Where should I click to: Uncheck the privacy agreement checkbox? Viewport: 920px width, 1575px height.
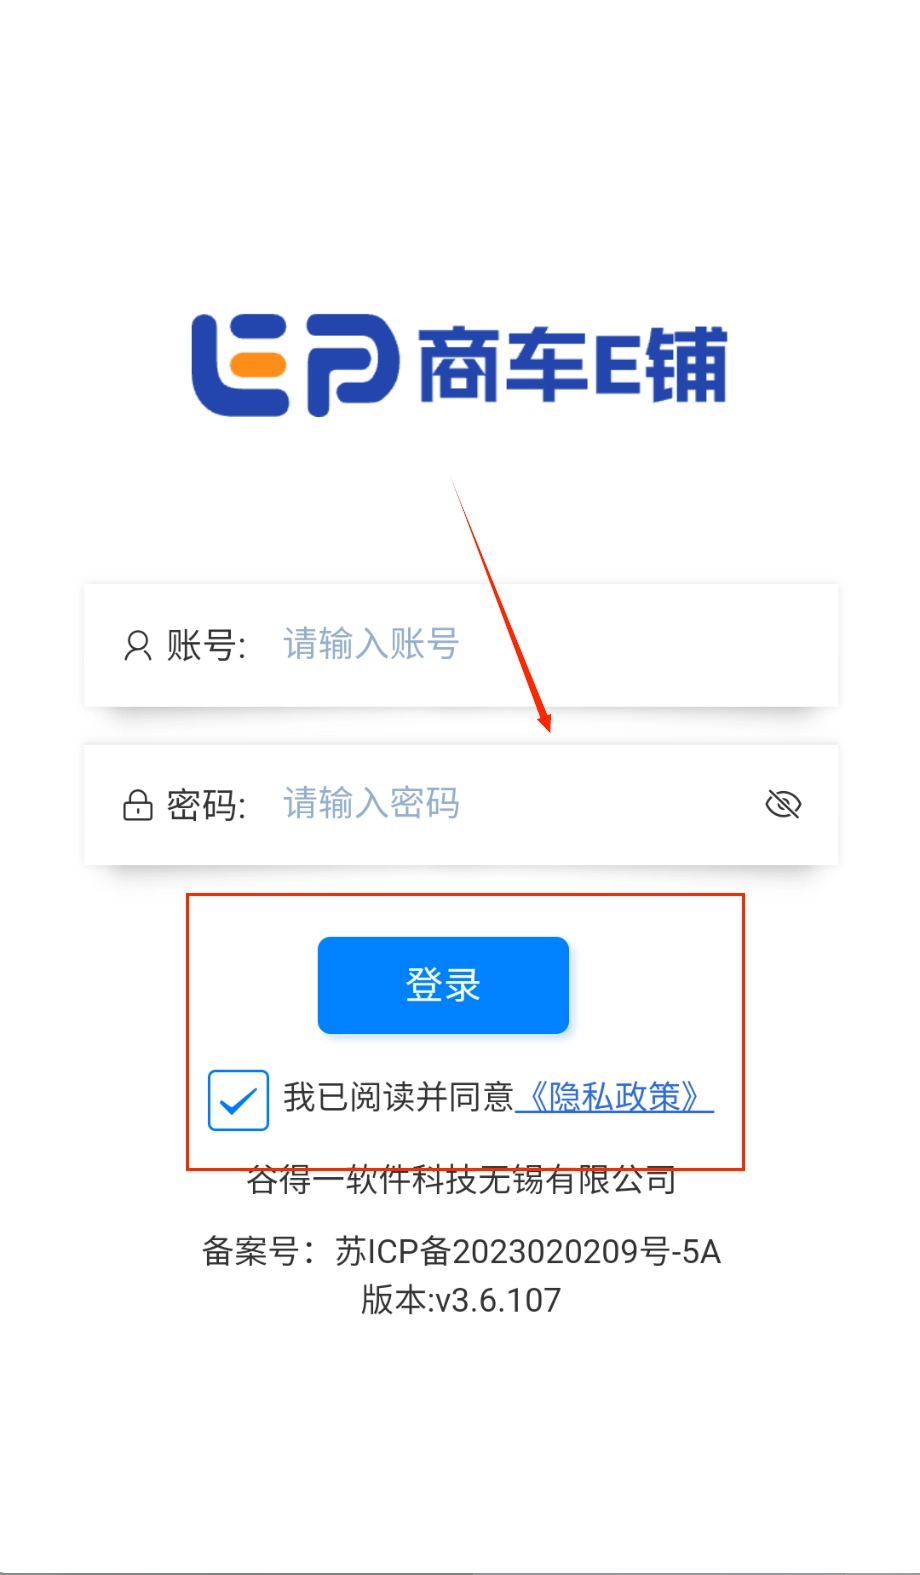tap(238, 1100)
